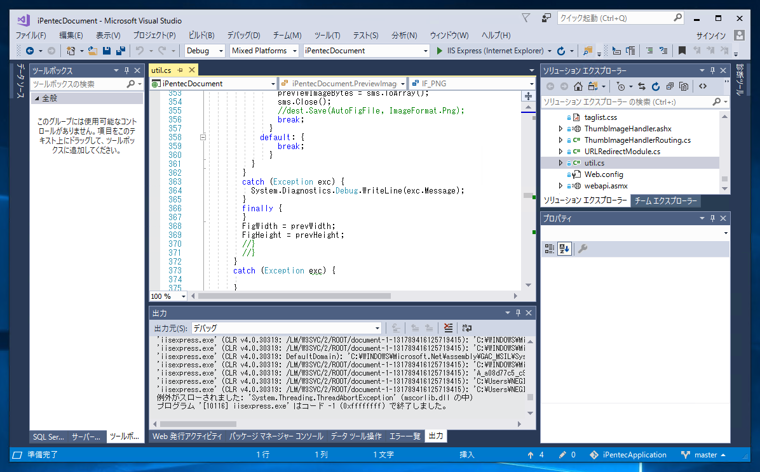This screenshot has height=472, width=760.
Task: Click the alphabetical sort icon in Properties panel
Action: point(564,249)
